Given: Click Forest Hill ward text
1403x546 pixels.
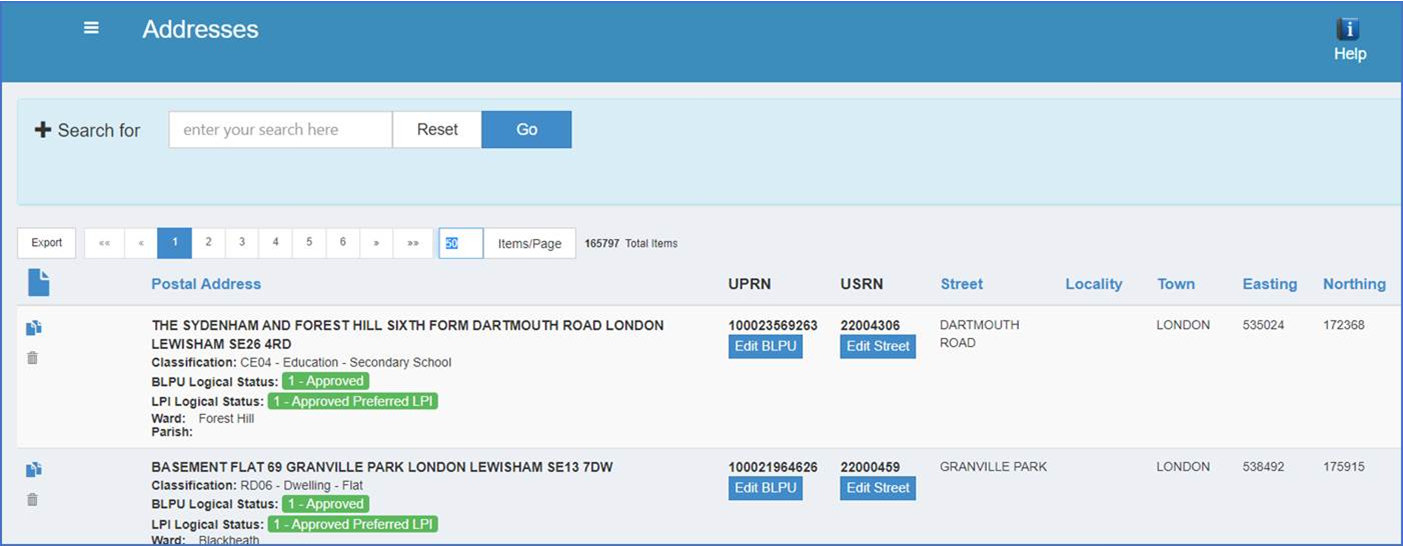Looking at the screenshot, I should [x=226, y=418].
